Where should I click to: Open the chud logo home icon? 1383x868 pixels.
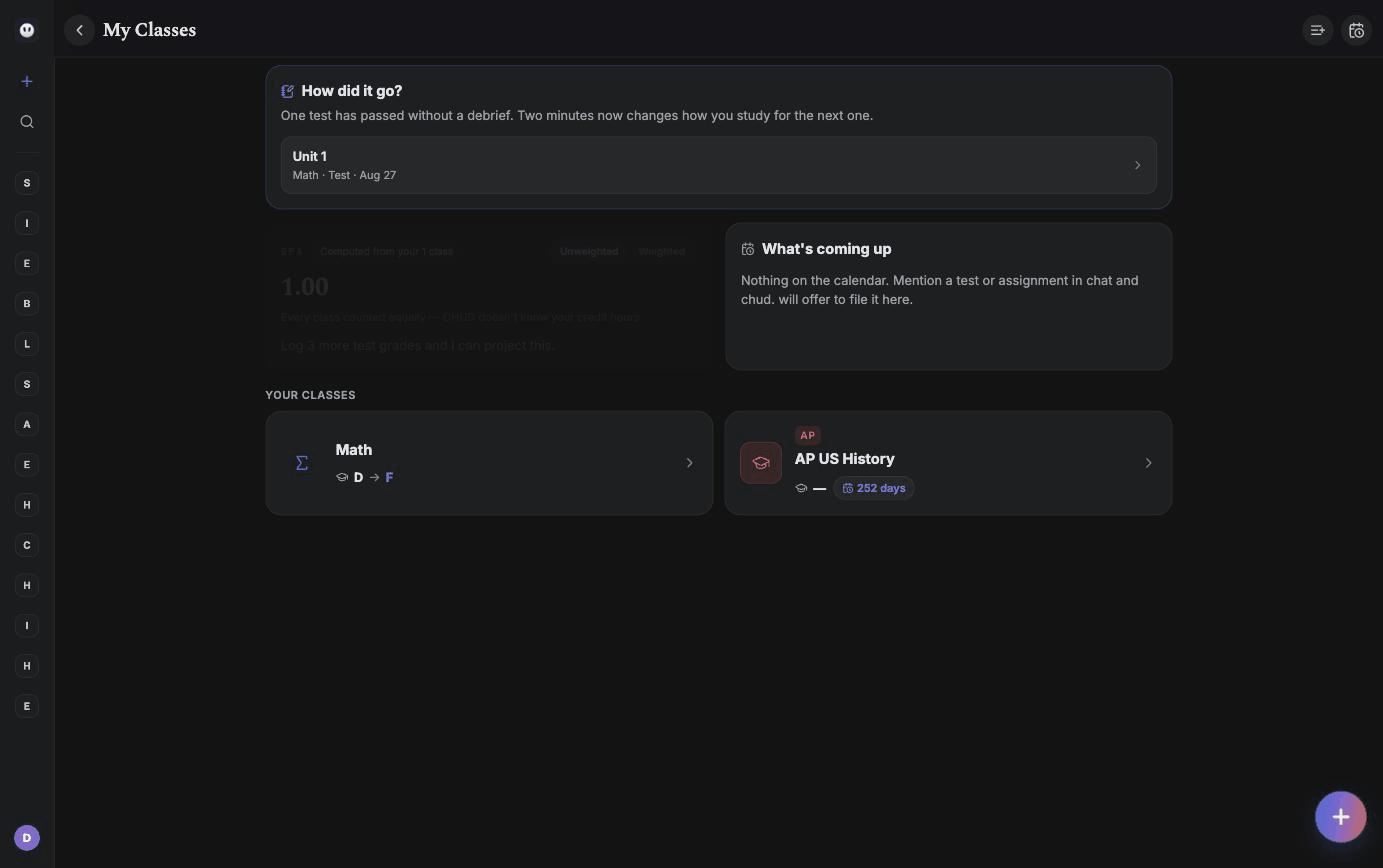click(x=27, y=30)
